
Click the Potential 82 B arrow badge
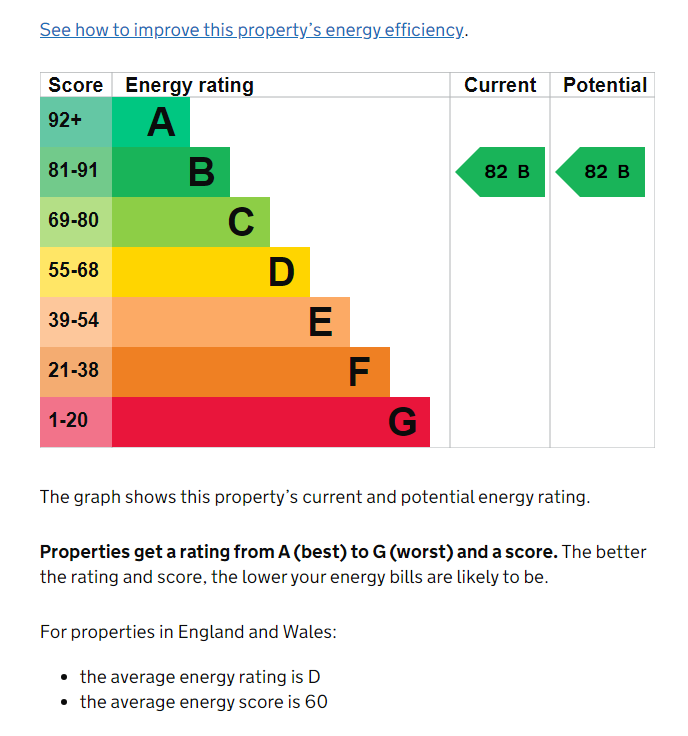click(600, 172)
